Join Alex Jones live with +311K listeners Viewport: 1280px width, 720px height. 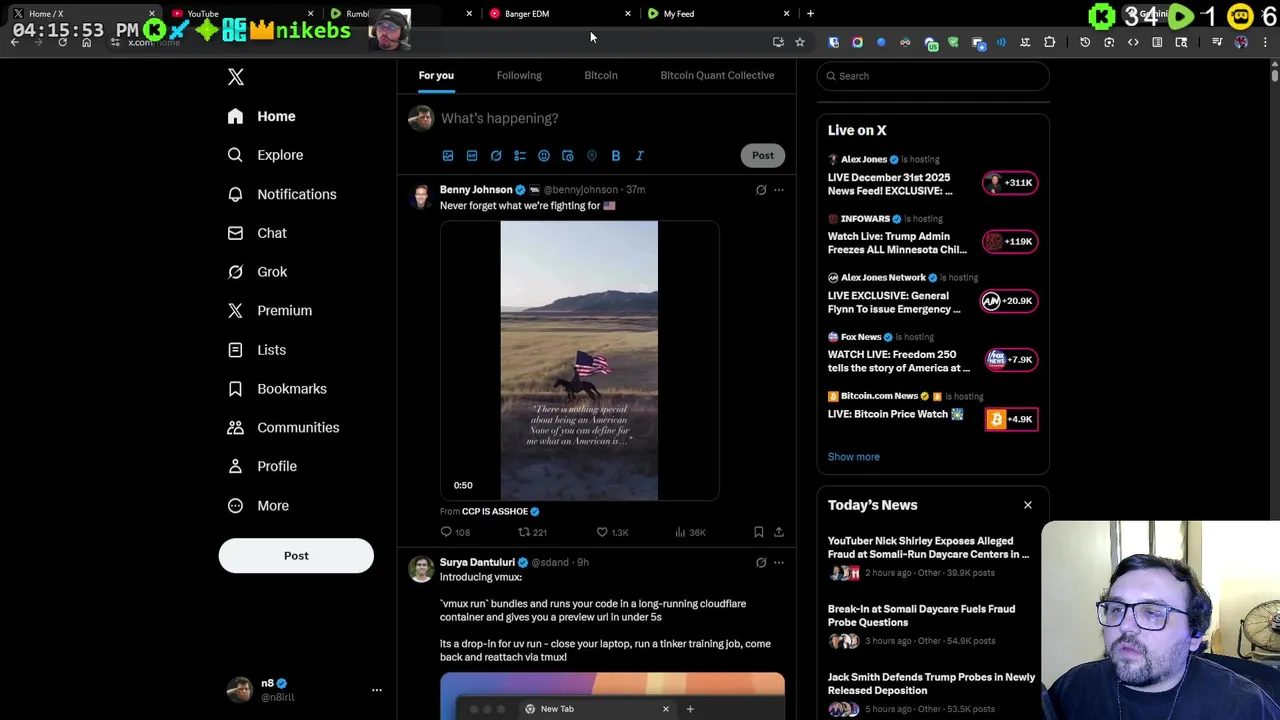point(1010,183)
